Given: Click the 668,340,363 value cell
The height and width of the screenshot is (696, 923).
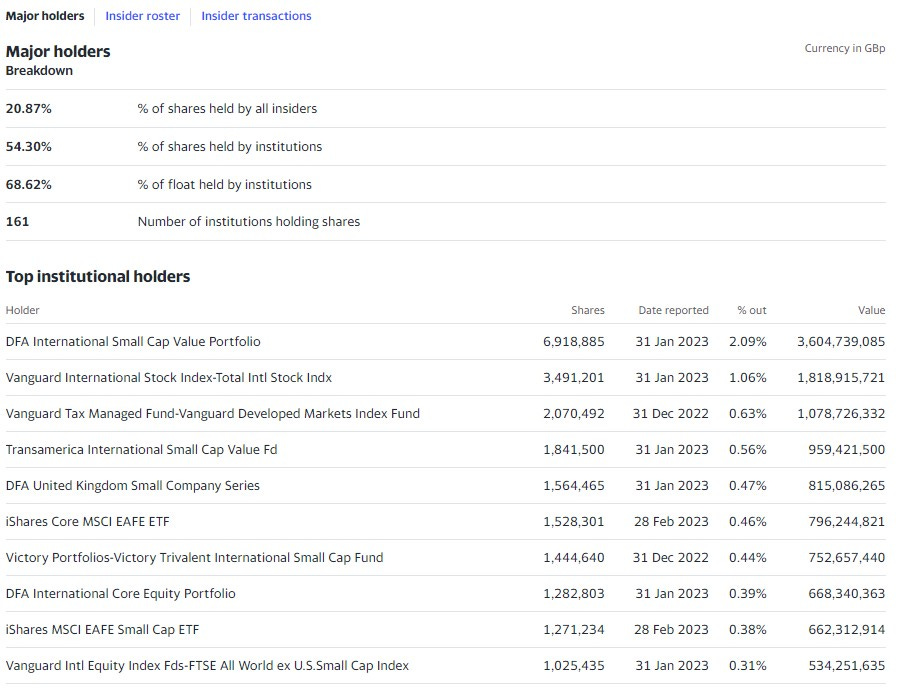Looking at the screenshot, I should point(846,594).
